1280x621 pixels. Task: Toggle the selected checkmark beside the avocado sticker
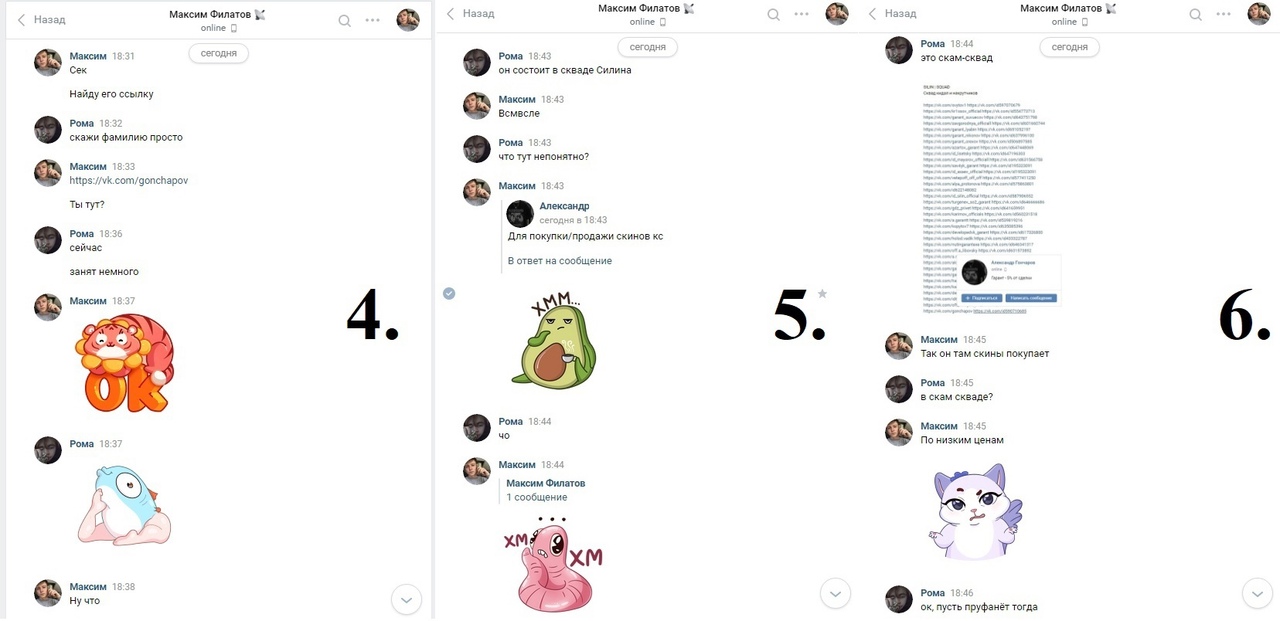449,293
